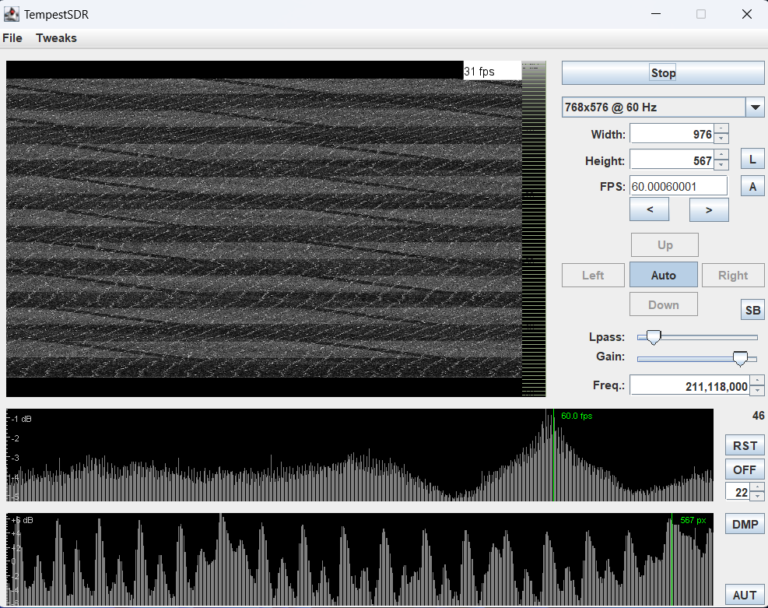768x608 pixels.
Task: Toggle the Auto position button
Action: tap(663, 275)
